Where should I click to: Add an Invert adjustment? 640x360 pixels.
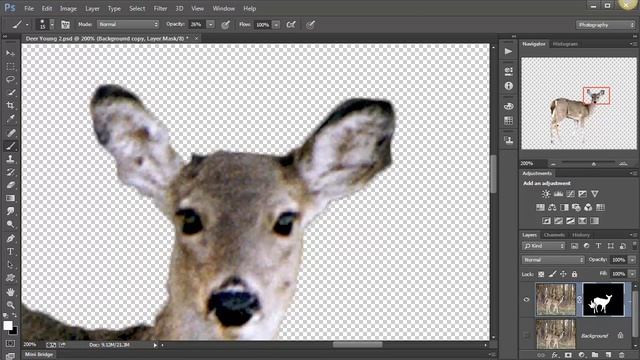pos(546,221)
